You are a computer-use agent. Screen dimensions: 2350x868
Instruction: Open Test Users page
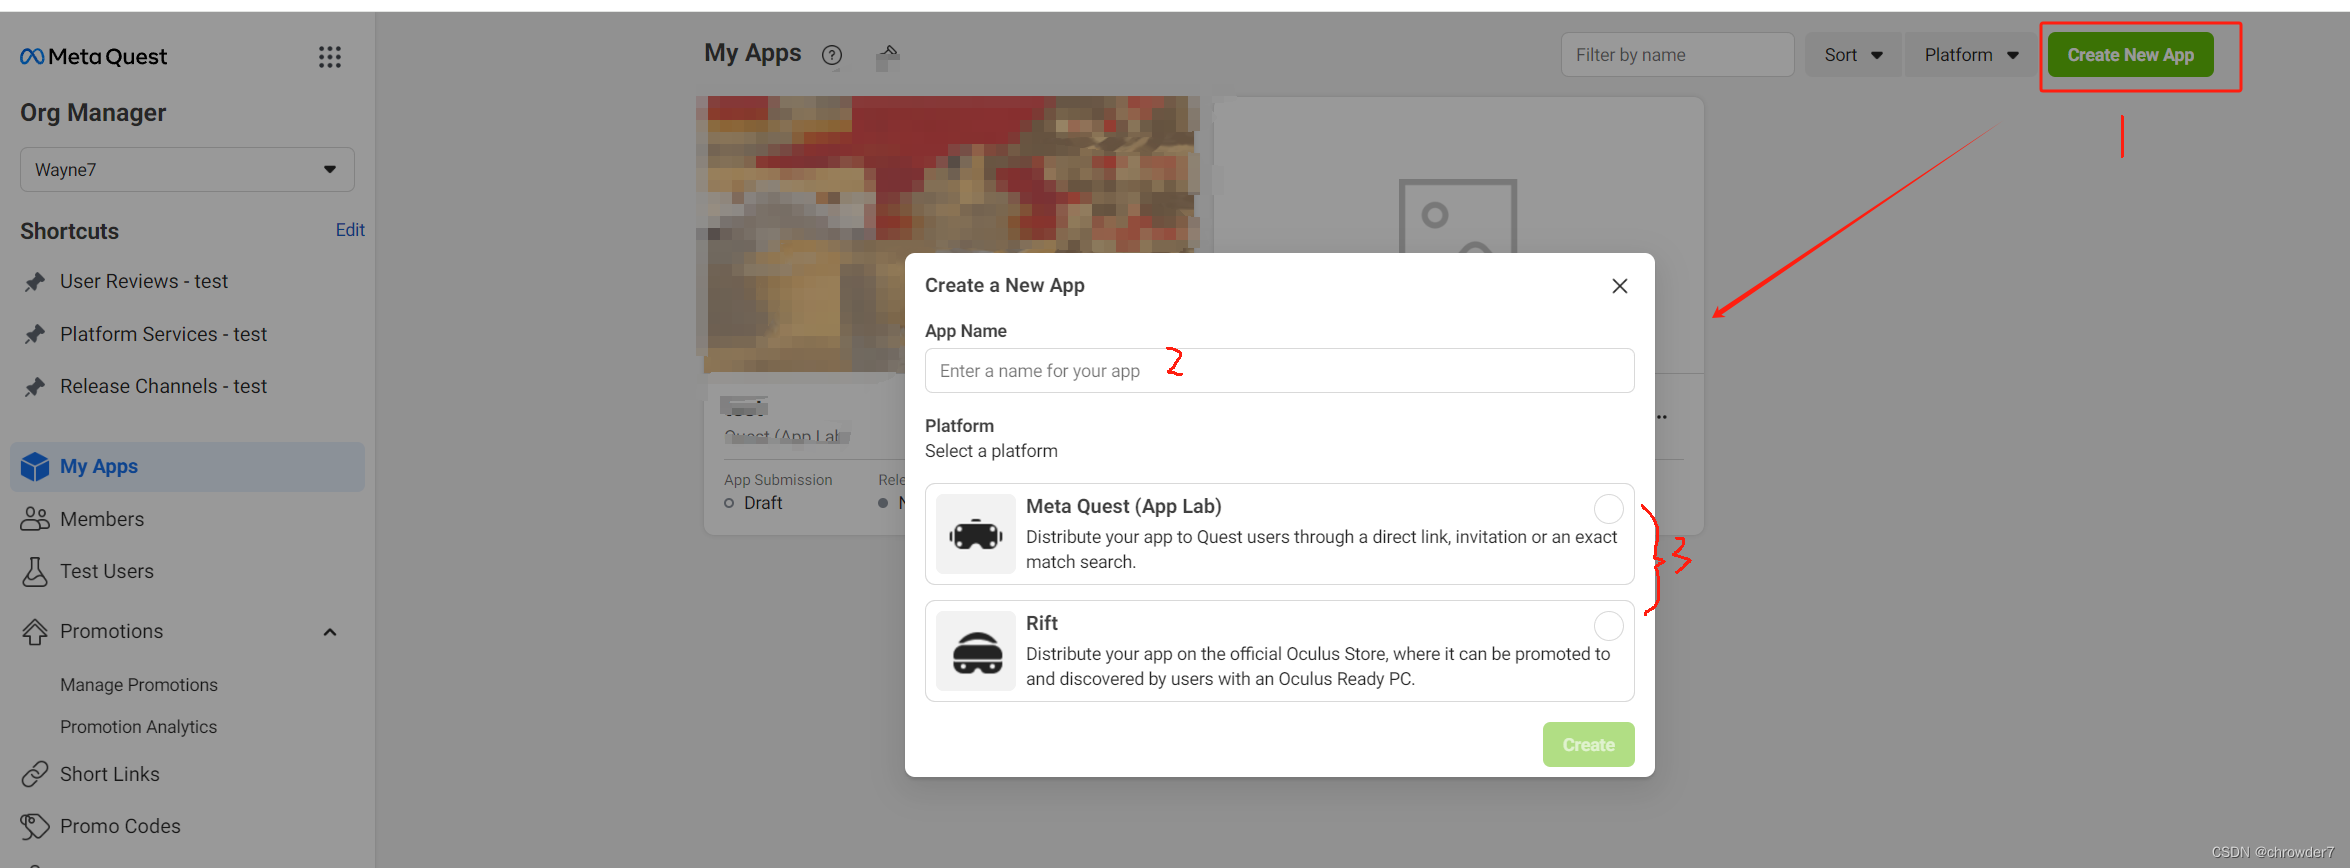(x=107, y=571)
